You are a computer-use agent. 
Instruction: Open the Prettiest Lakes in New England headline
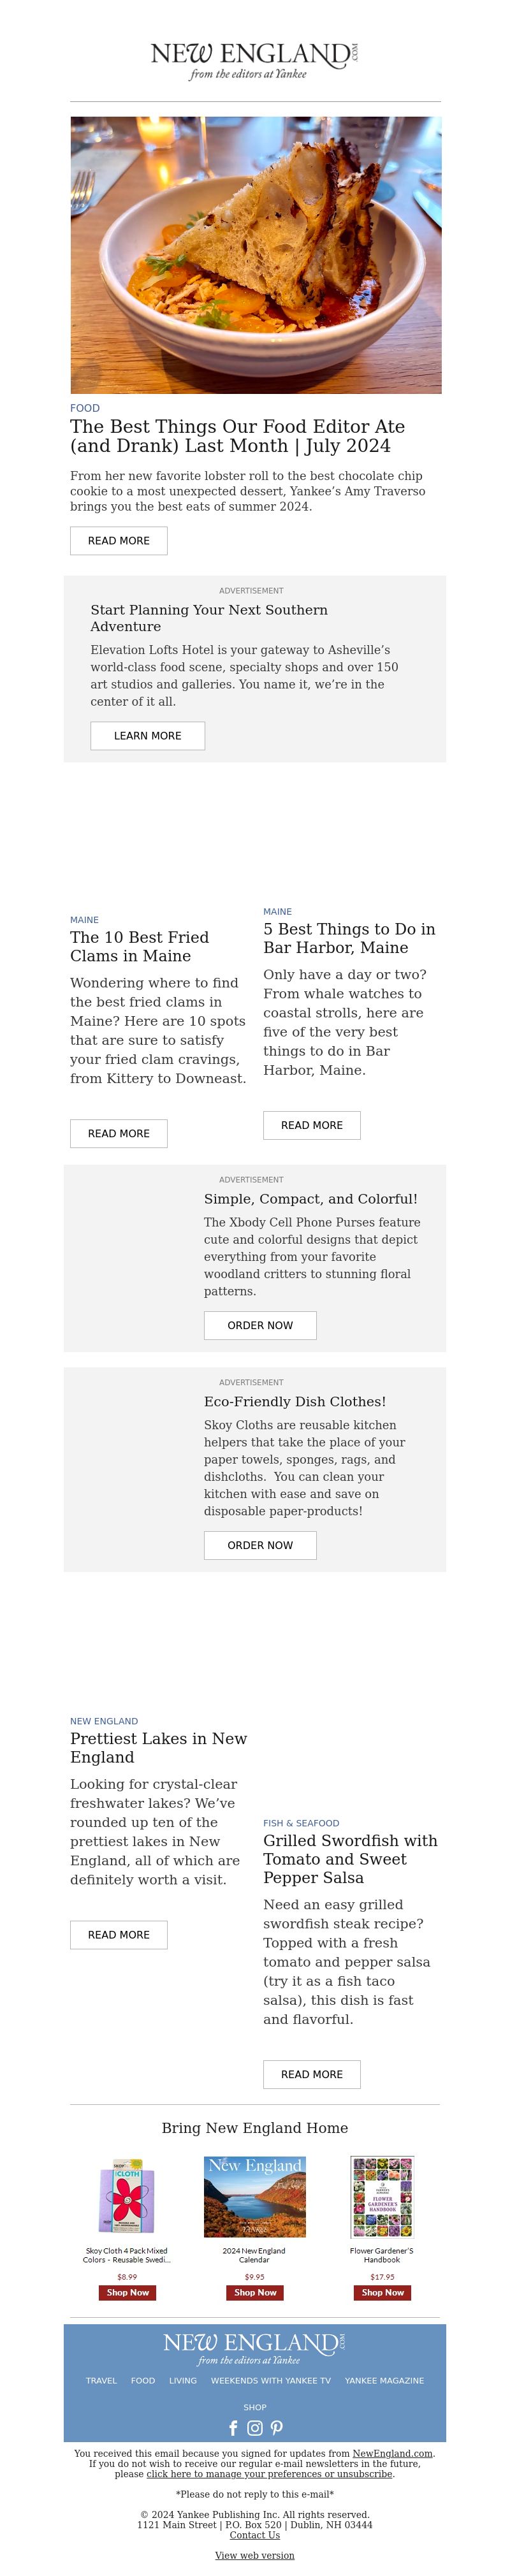tap(158, 1747)
